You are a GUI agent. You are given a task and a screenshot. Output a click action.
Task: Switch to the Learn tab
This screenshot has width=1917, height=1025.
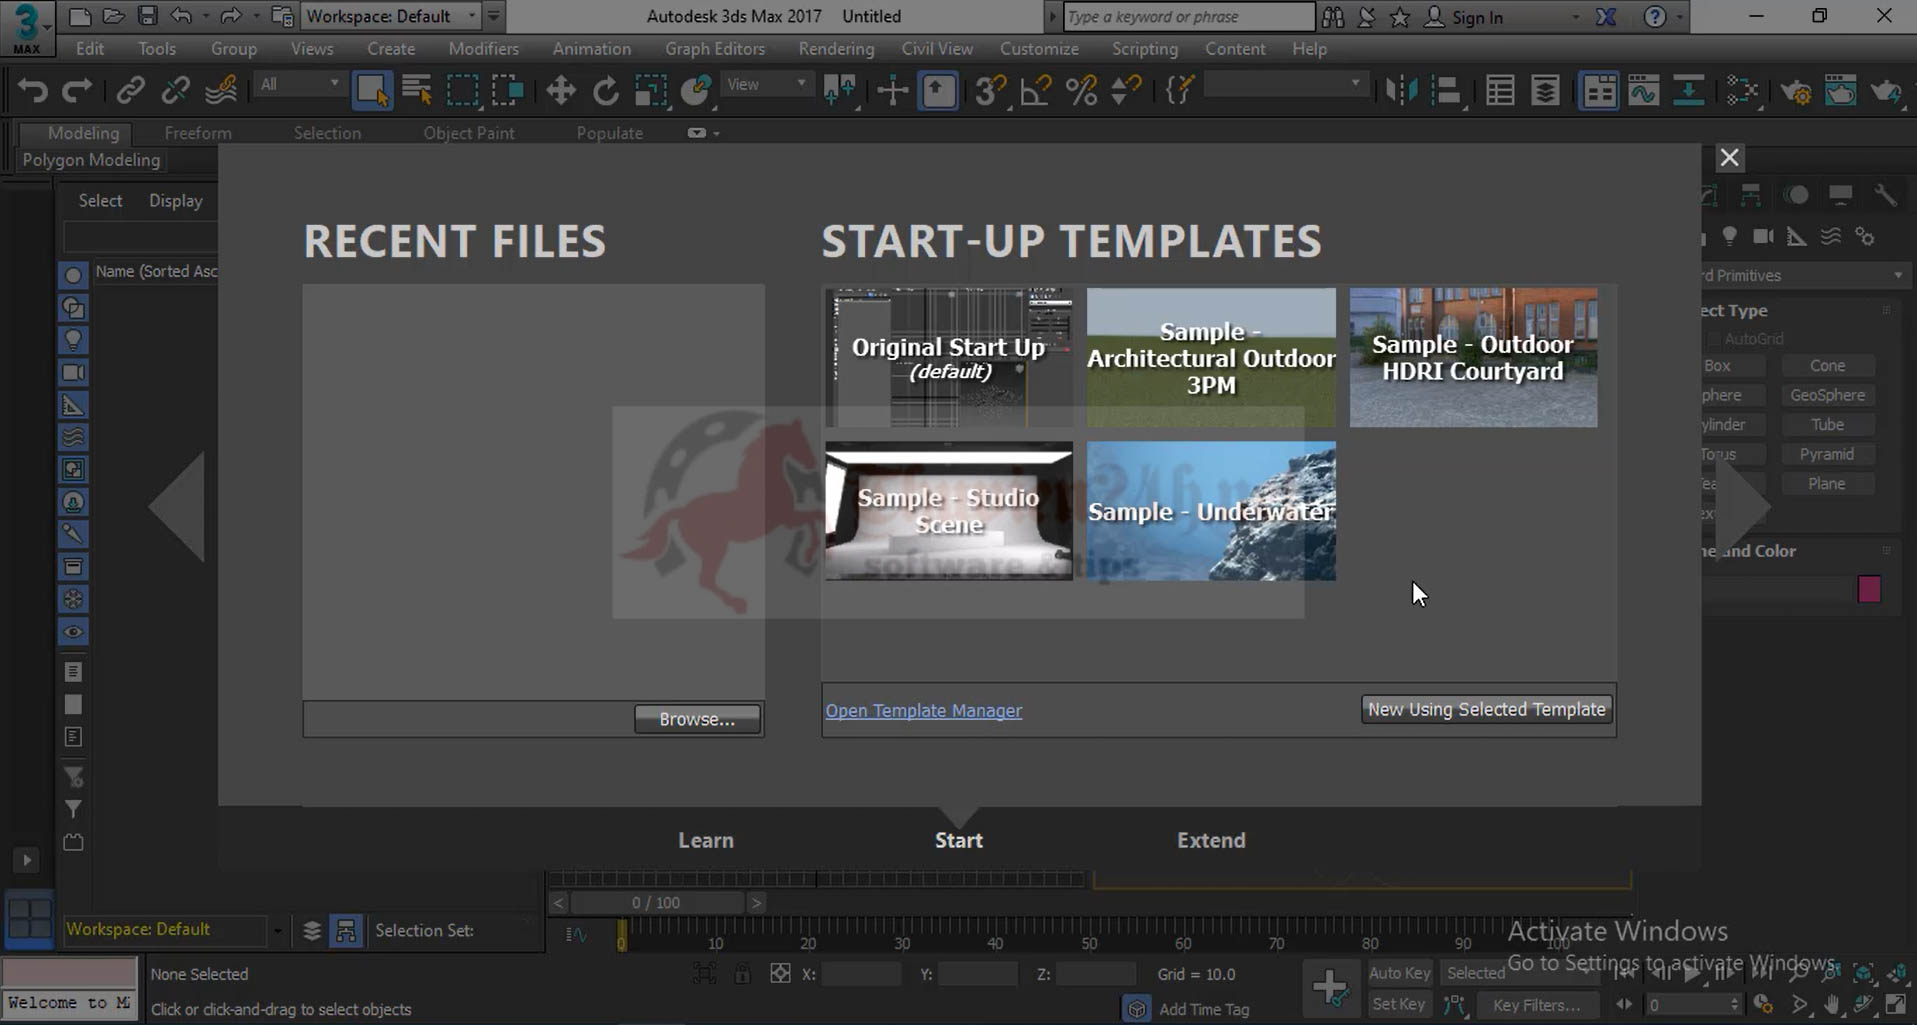[x=706, y=840]
